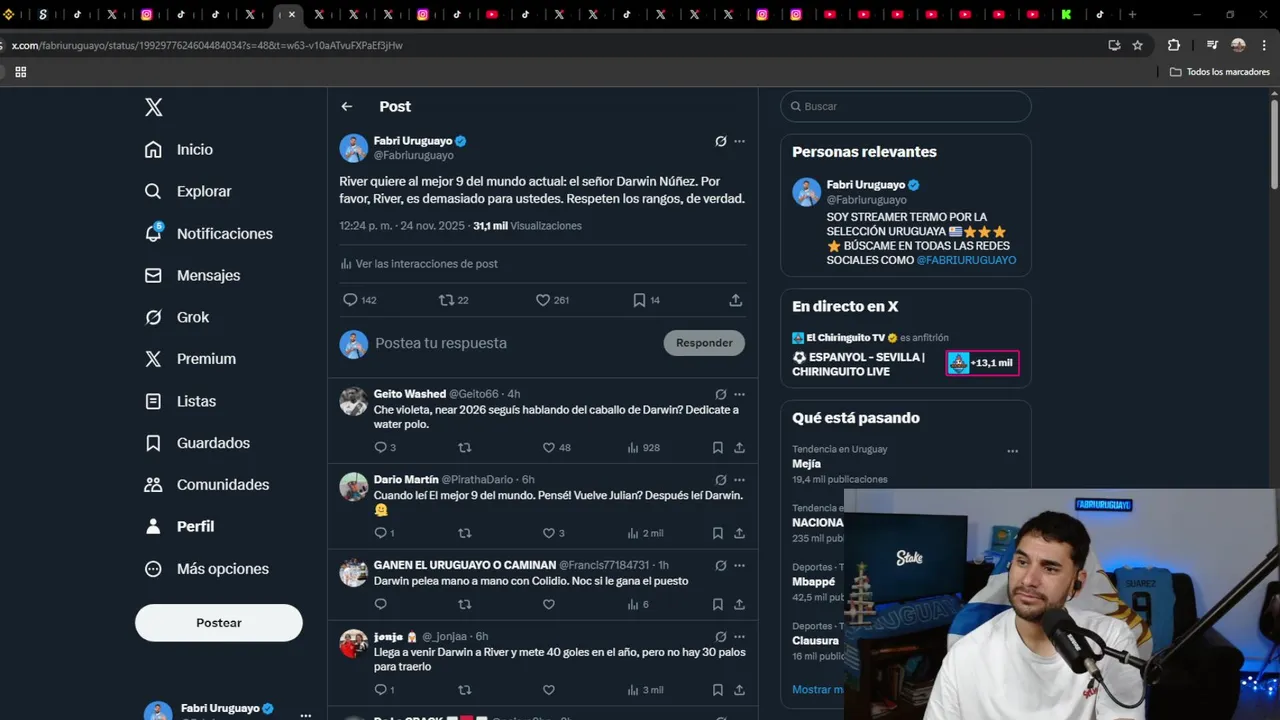Click the Responder button

[704, 343]
